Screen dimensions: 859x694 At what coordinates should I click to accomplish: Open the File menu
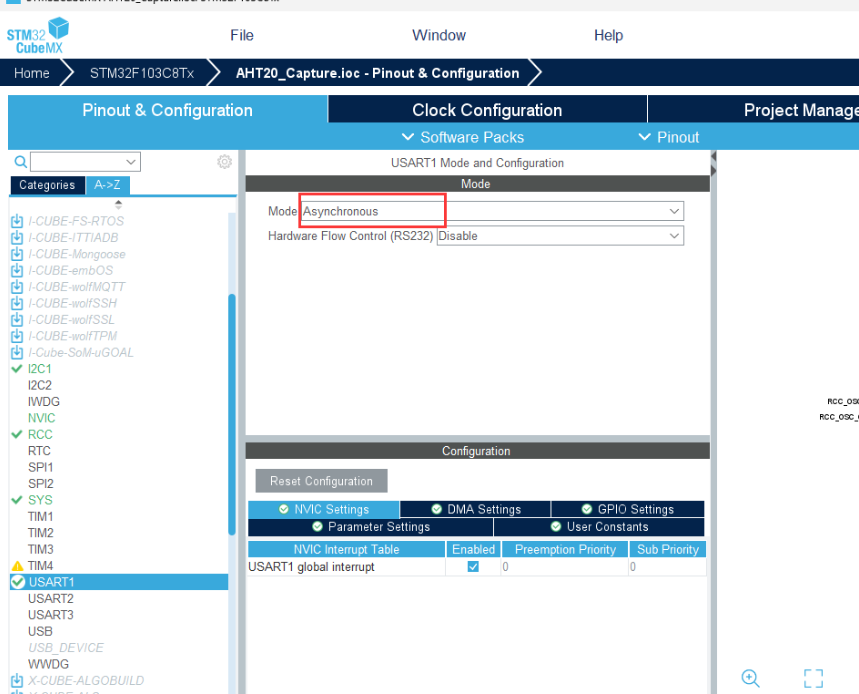[x=242, y=36]
